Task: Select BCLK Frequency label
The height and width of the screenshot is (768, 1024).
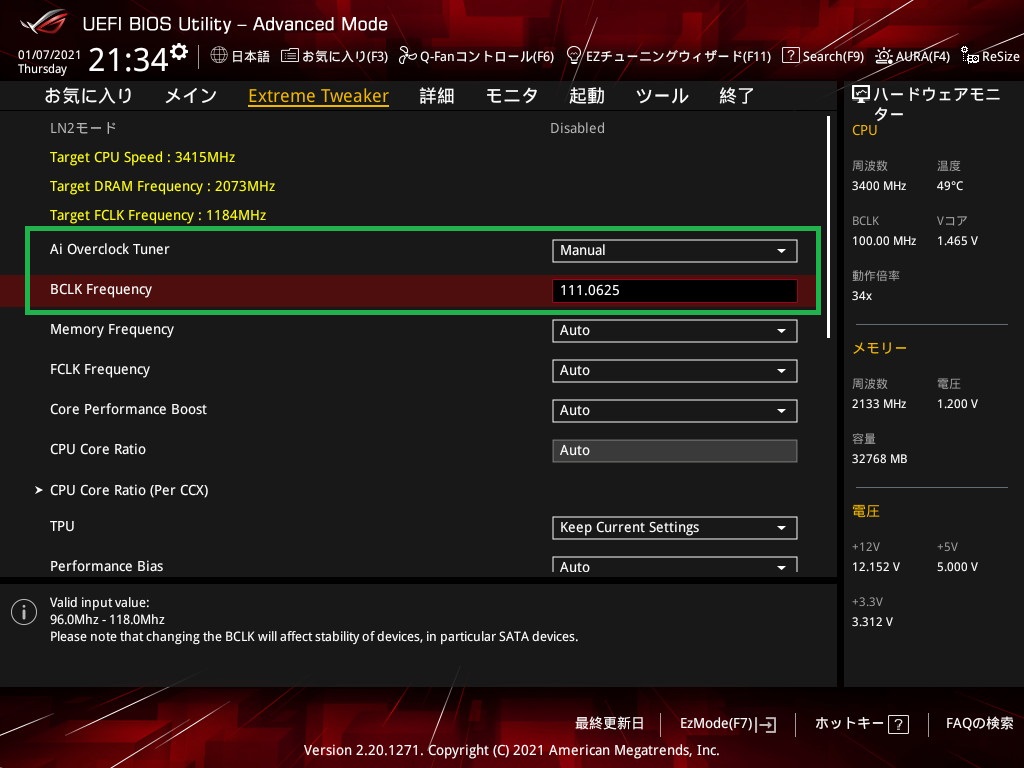Action: (101, 289)
